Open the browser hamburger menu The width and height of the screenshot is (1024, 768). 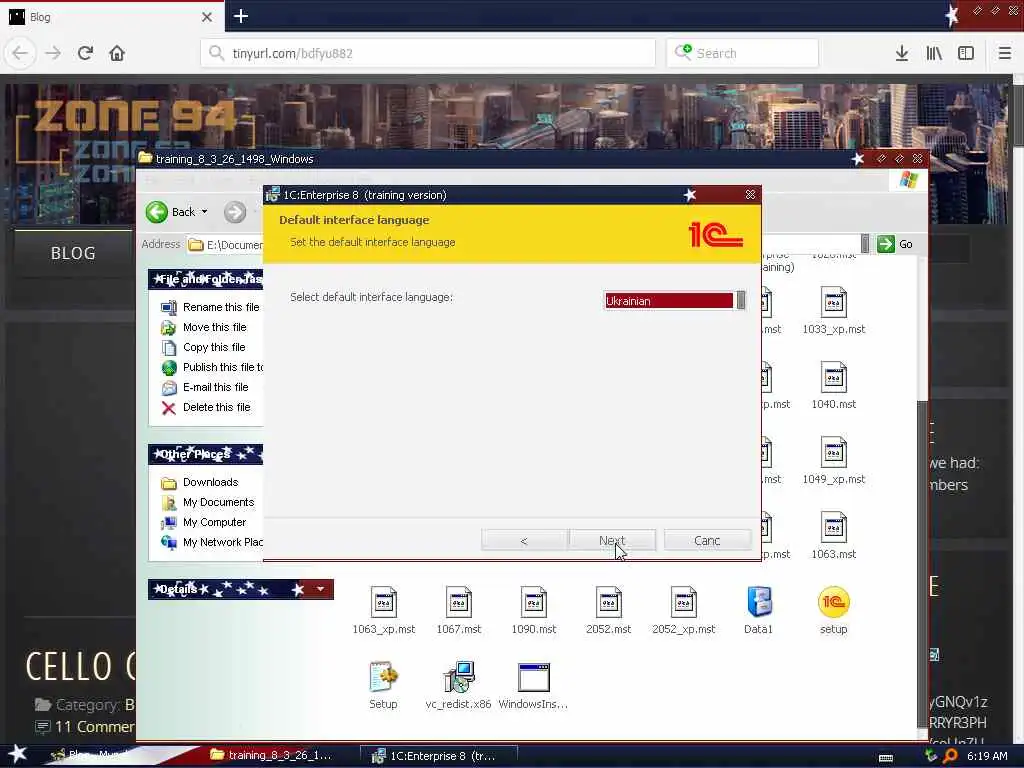(1004, 54)
